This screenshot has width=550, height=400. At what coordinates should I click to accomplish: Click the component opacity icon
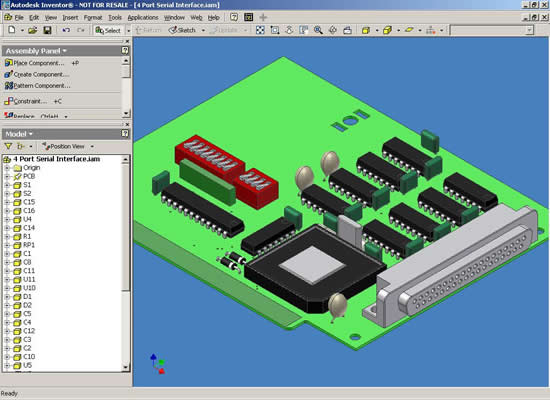(431, 30)
